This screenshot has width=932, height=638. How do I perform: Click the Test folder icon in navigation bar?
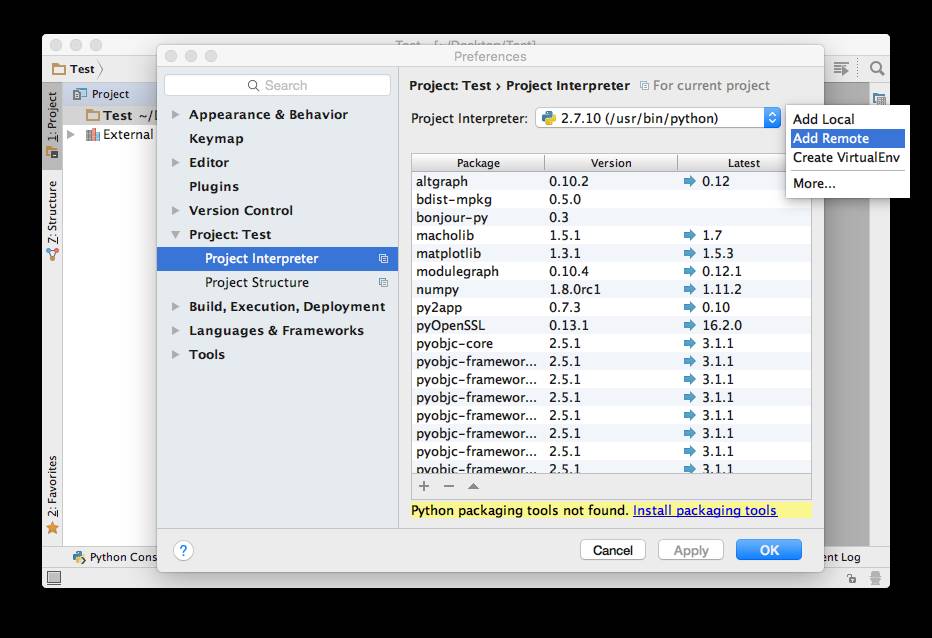click(x=59, y=69)
